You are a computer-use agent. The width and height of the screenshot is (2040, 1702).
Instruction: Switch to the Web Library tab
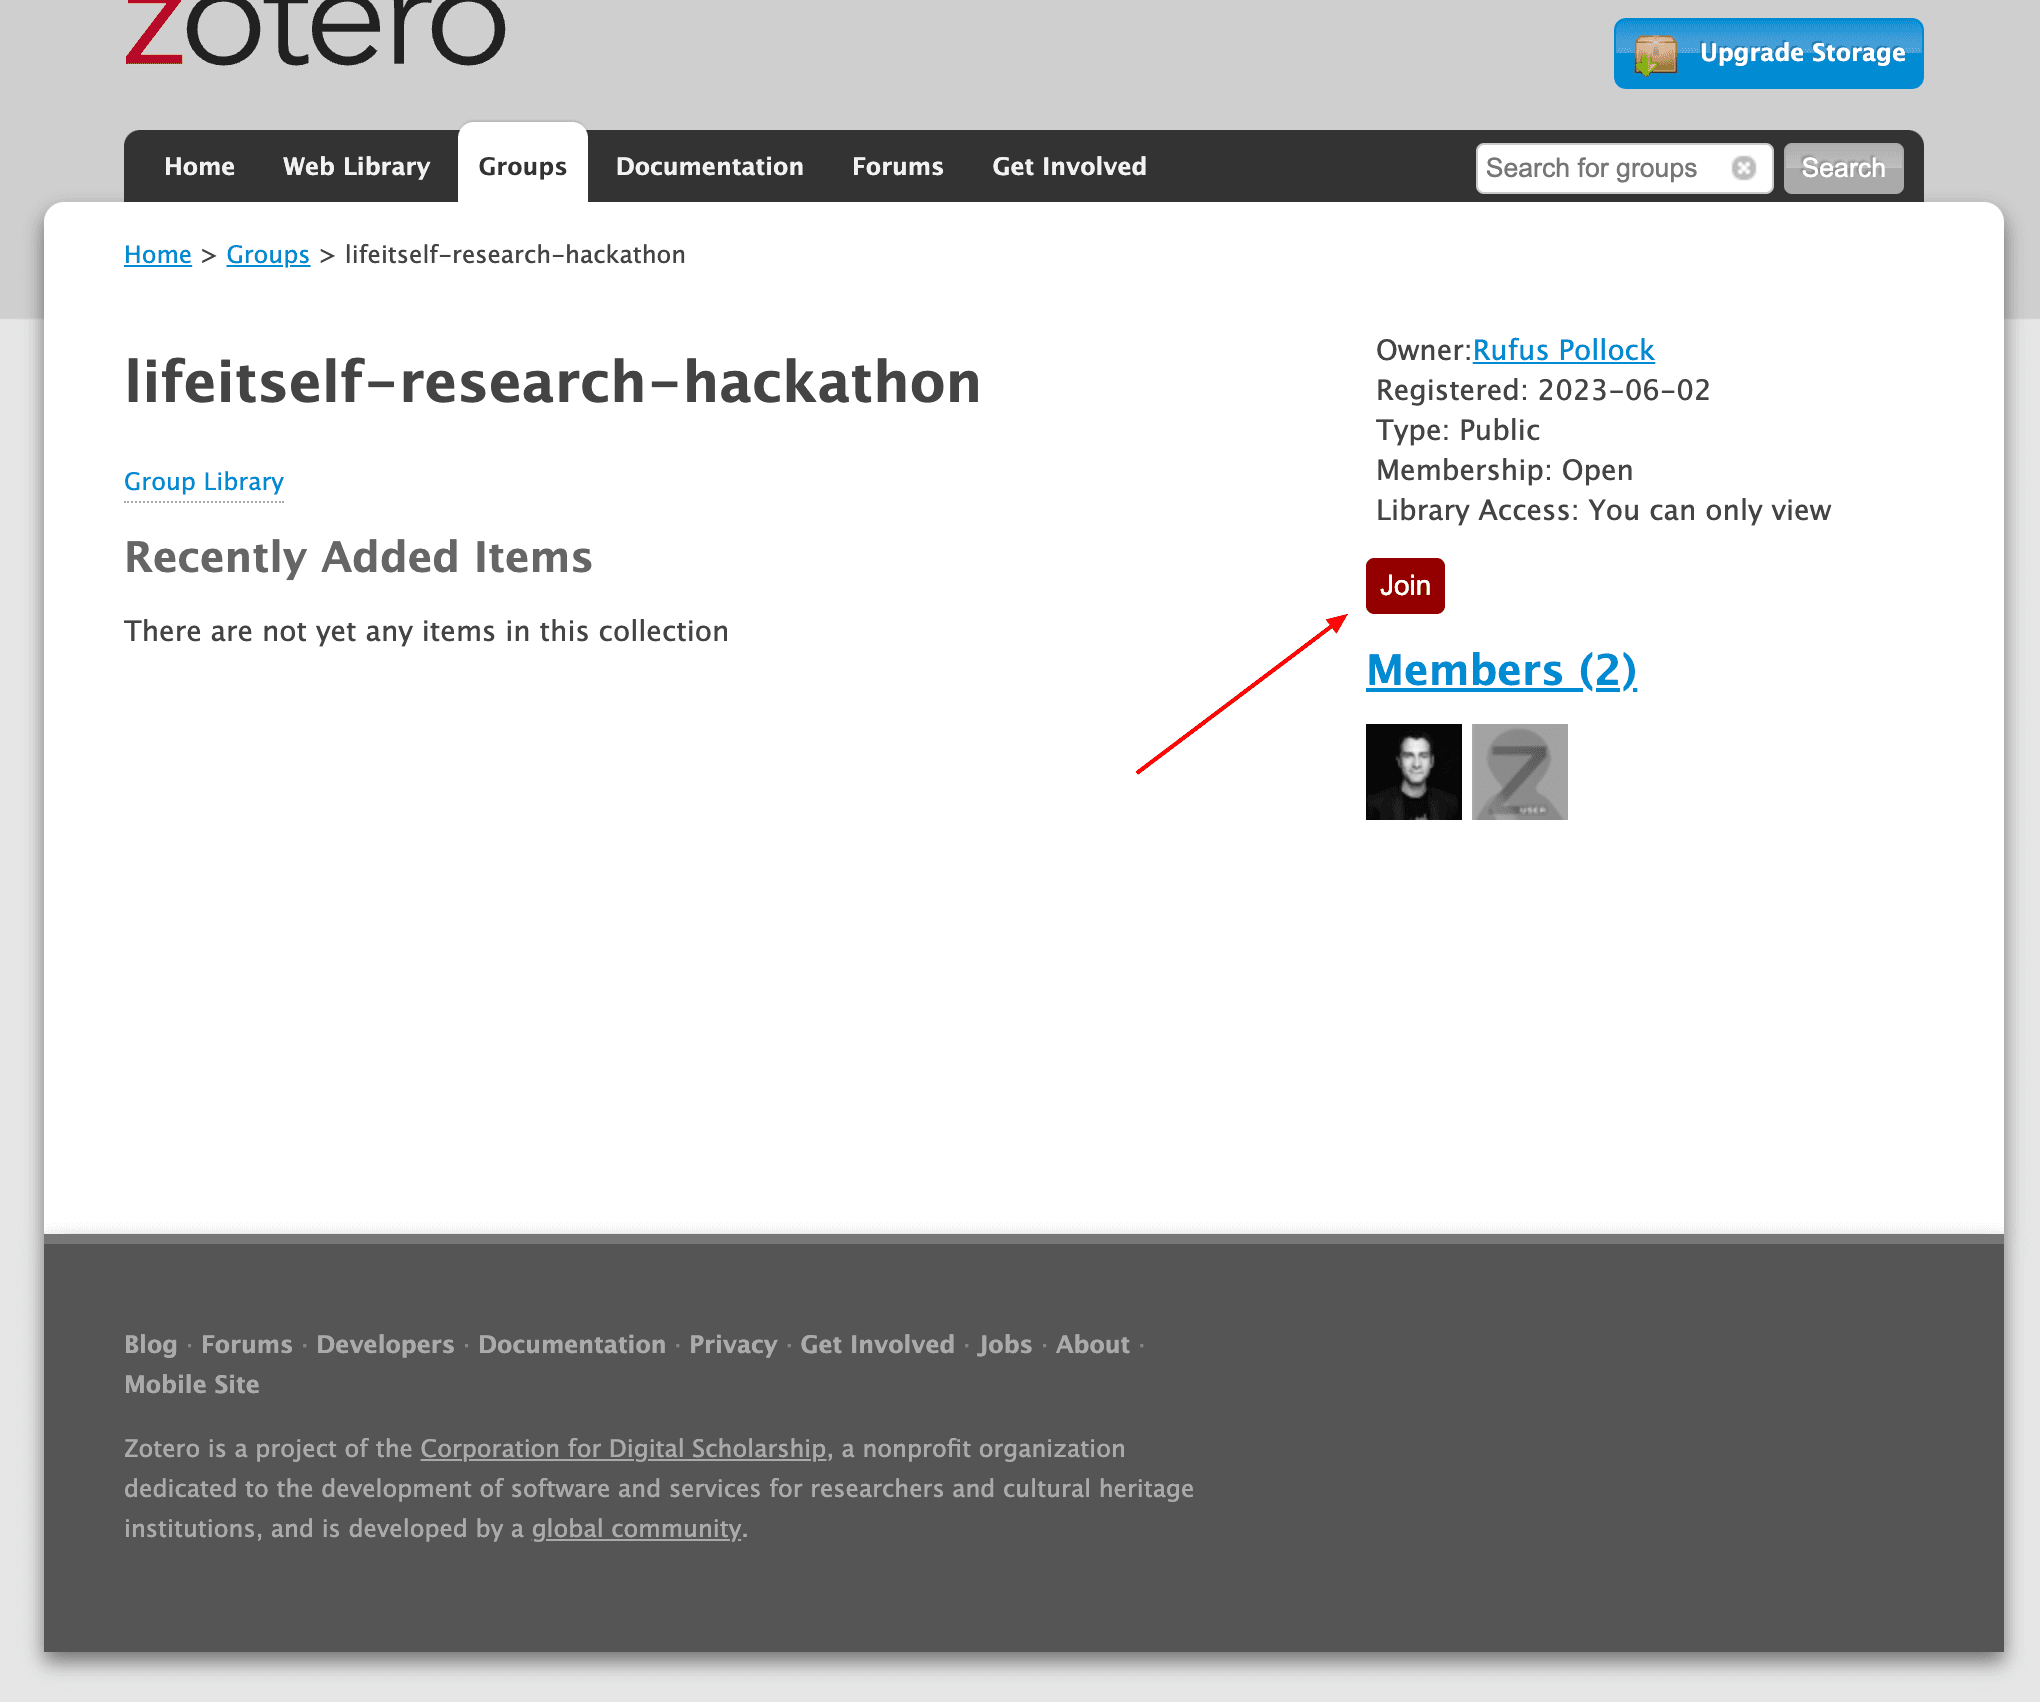(x=356, y=166)
